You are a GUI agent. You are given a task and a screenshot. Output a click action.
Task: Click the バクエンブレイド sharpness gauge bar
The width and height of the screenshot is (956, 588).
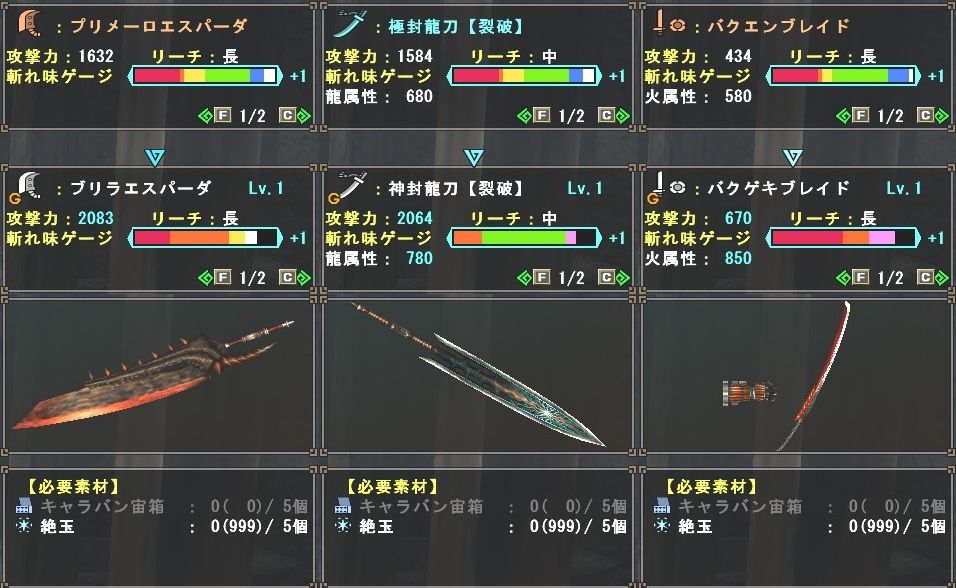tap(843, 76)
